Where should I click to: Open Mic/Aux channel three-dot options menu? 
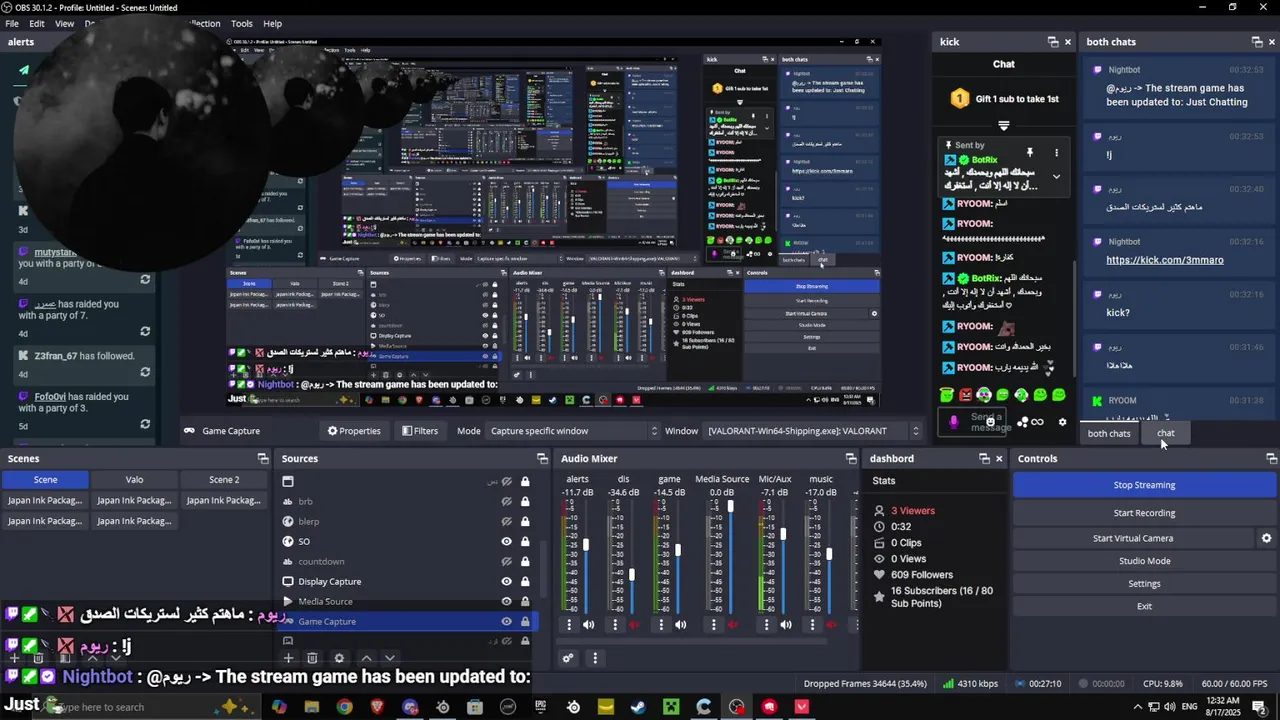coord(767,625)
